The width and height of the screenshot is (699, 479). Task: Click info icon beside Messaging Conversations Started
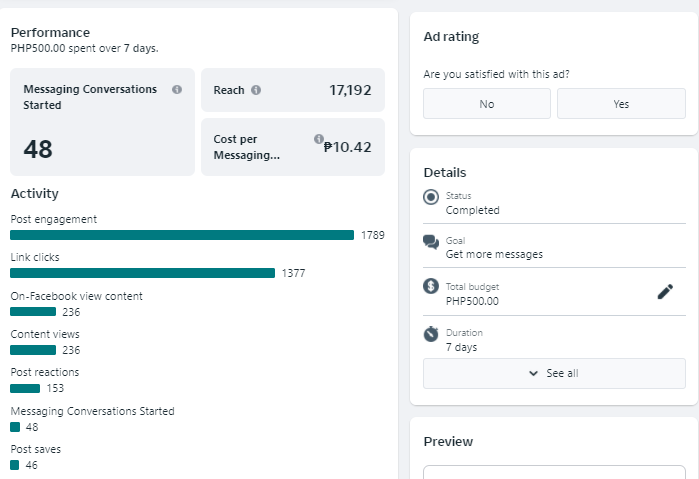pyautogui.click(x=177, y=89)
